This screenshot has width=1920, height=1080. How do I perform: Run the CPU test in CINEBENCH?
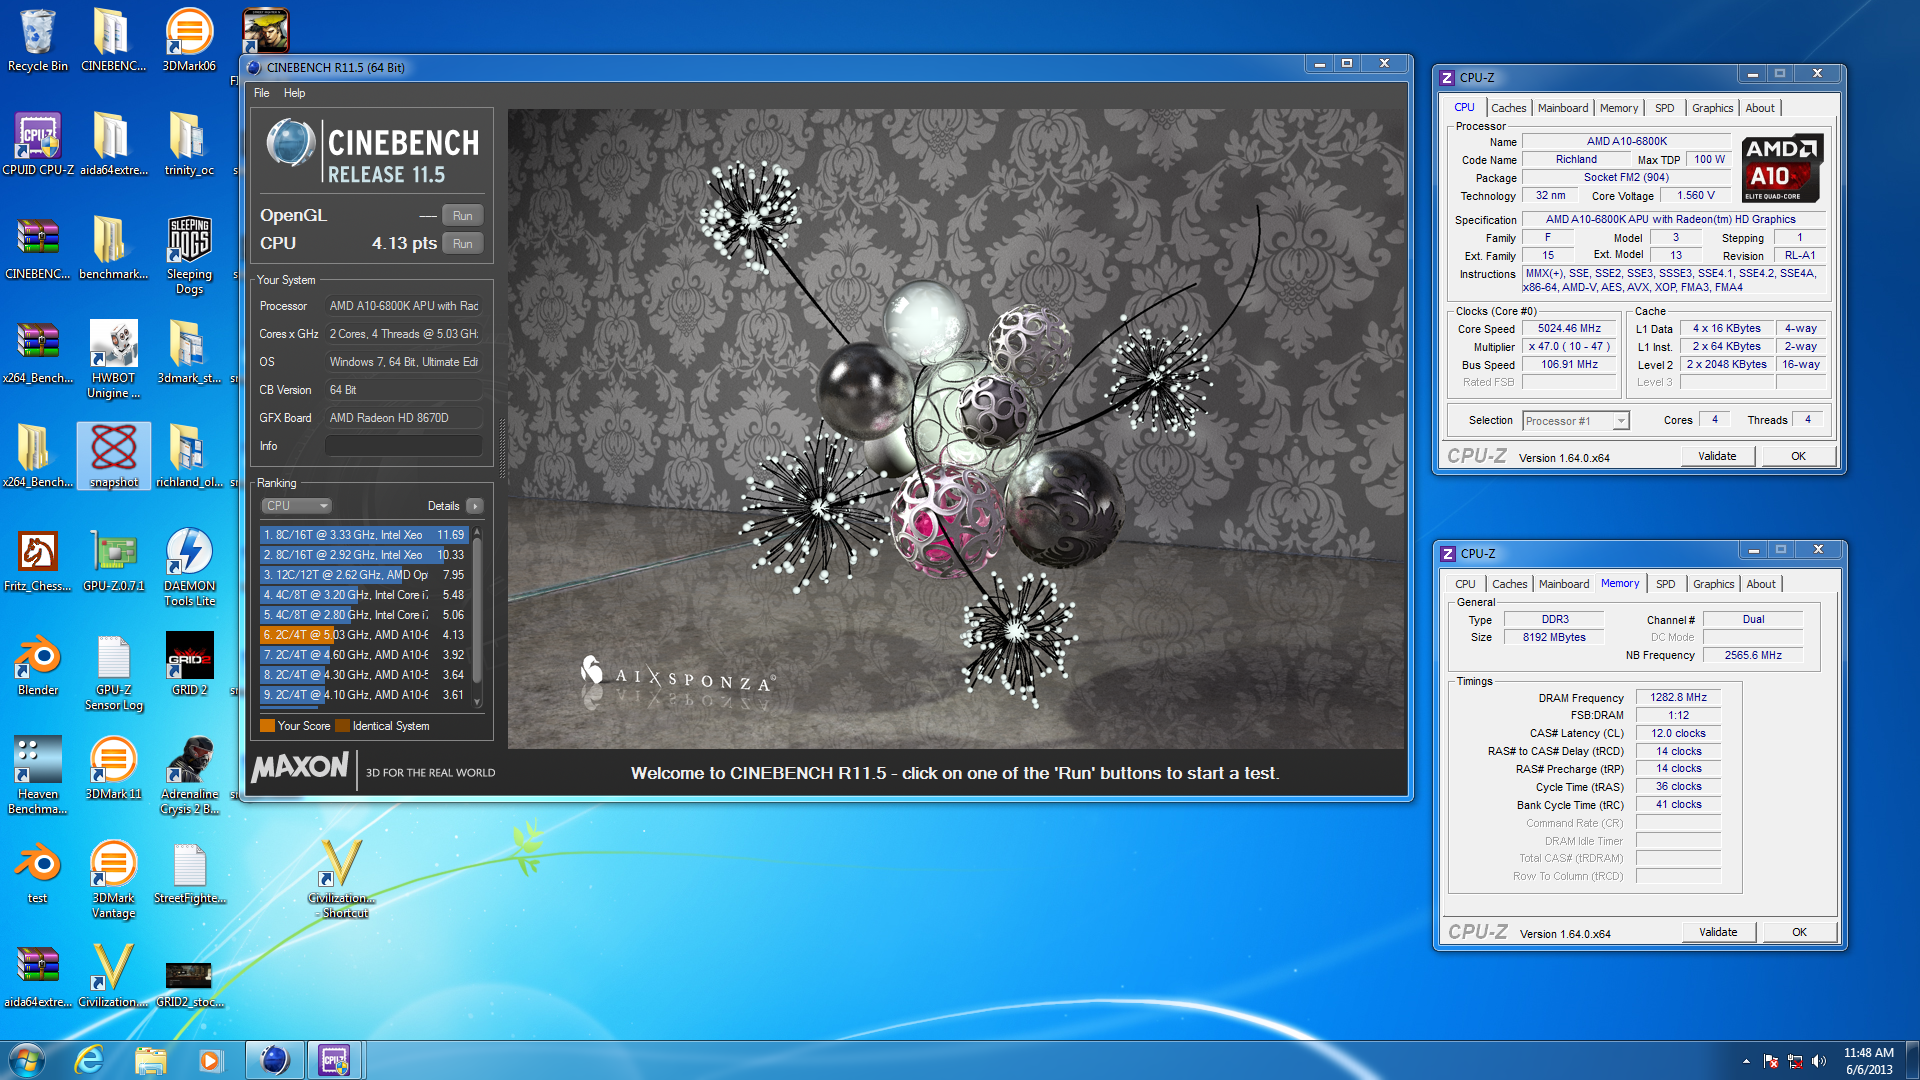point(462,244)
